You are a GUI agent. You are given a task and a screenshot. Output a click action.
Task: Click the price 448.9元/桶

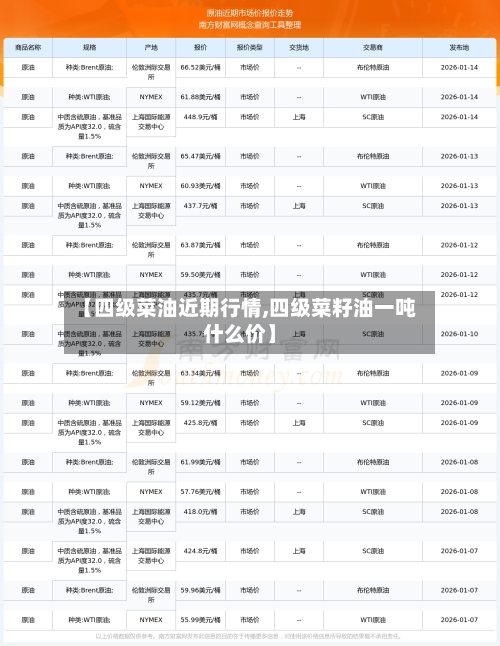click(x=201, y=117)
